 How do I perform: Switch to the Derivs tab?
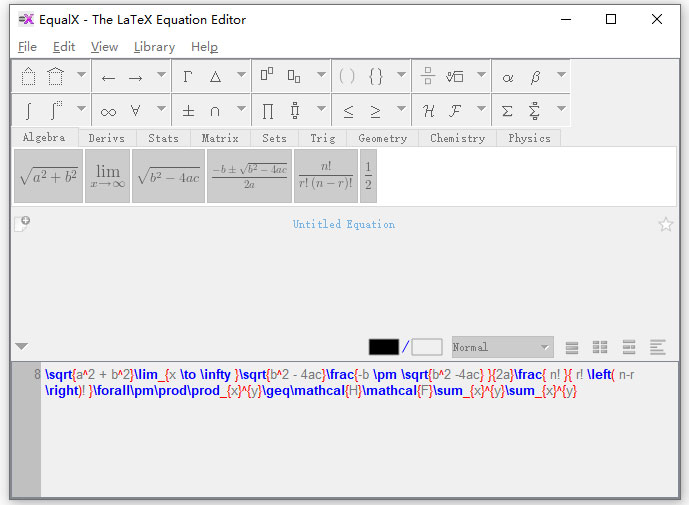(x=107, y=138)
